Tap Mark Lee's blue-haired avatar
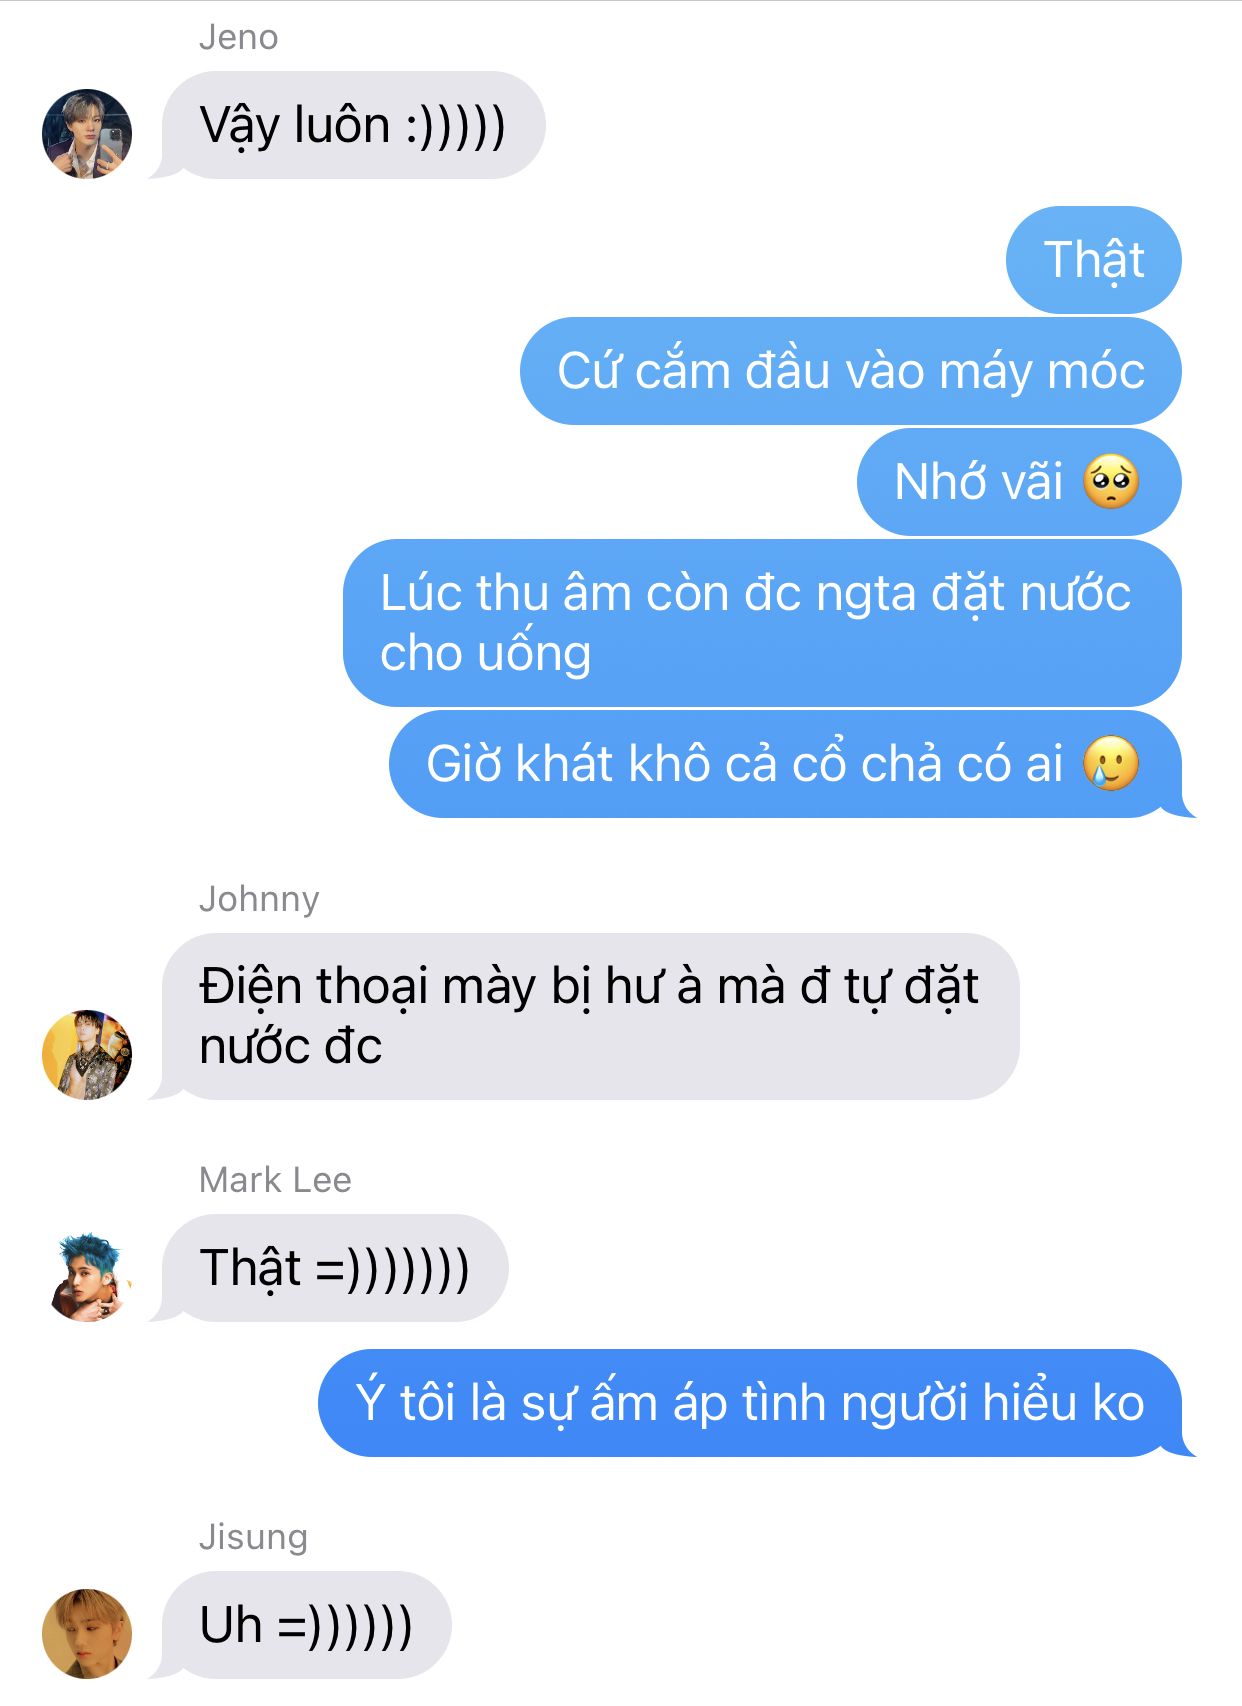This screenshot has width=1242, height=1706. (87, 1277)
